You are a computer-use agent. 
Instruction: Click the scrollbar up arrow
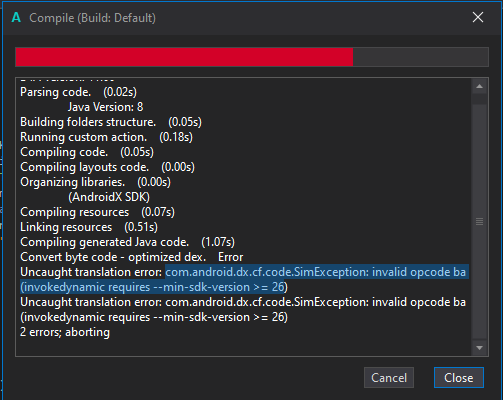[x=479, y=87]
